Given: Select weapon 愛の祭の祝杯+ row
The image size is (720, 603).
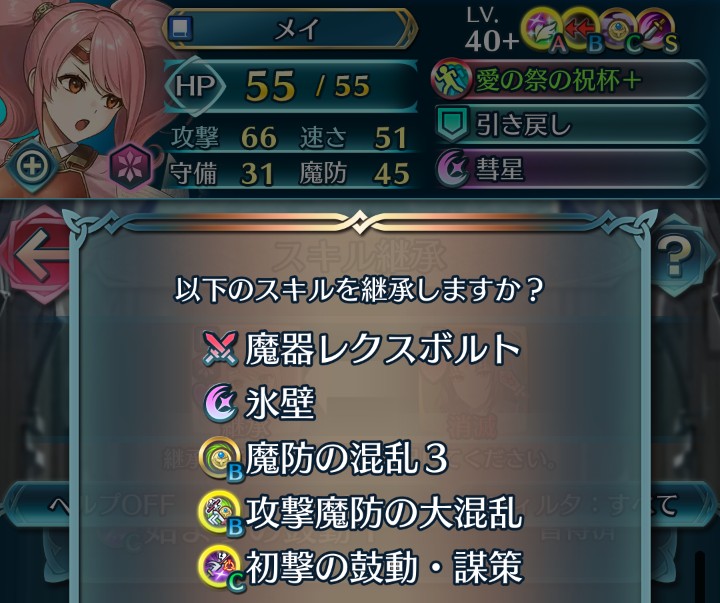Looking at the screenshot, I should coord(570,79).
